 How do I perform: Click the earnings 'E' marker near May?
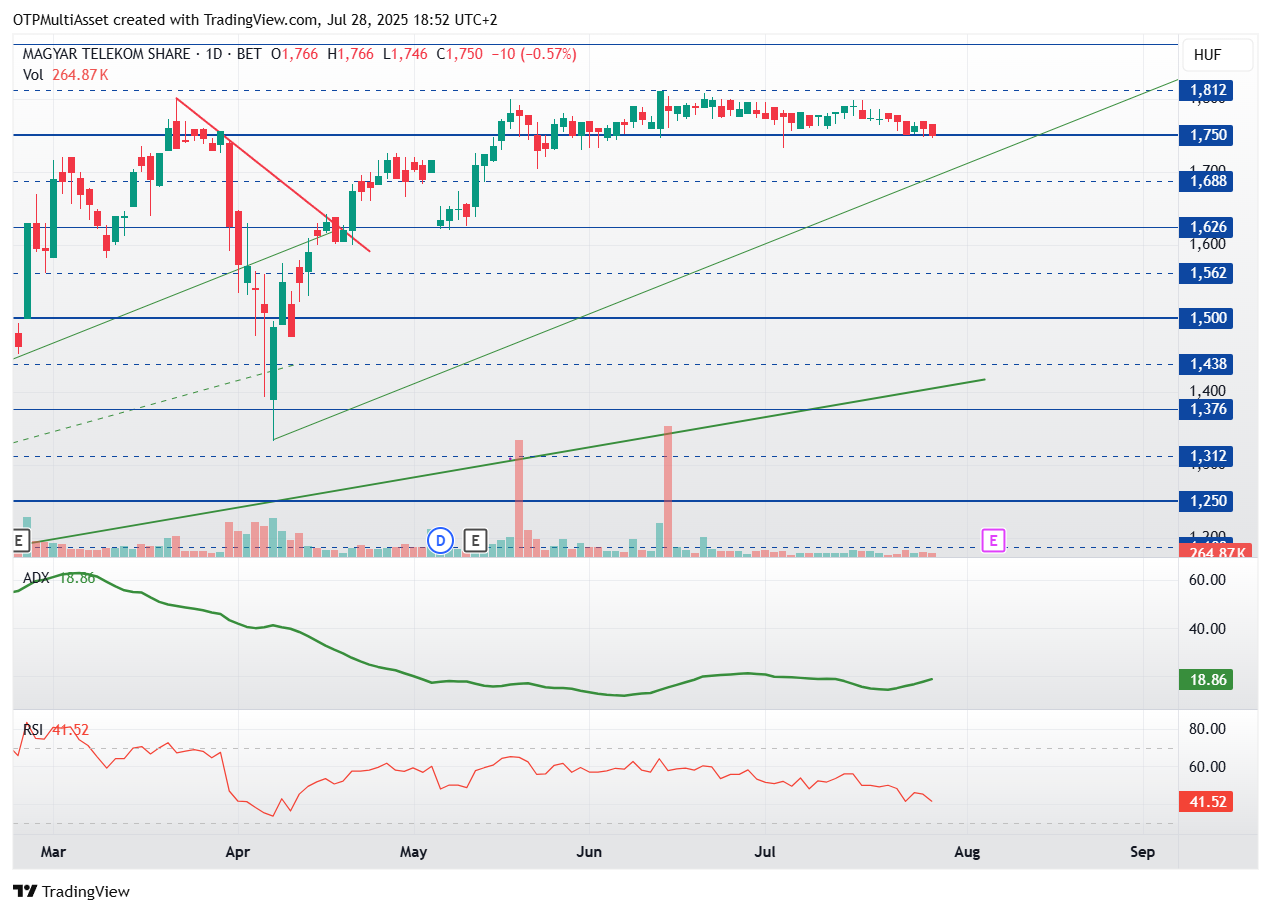pos(476,541)
